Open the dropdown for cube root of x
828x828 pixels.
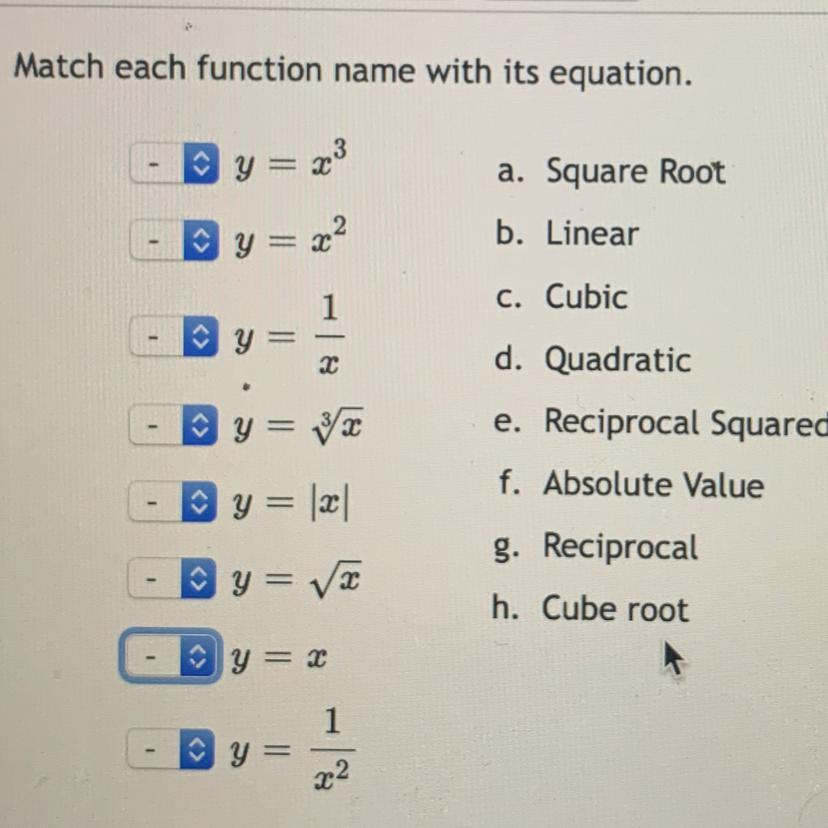tap(174, 425)
